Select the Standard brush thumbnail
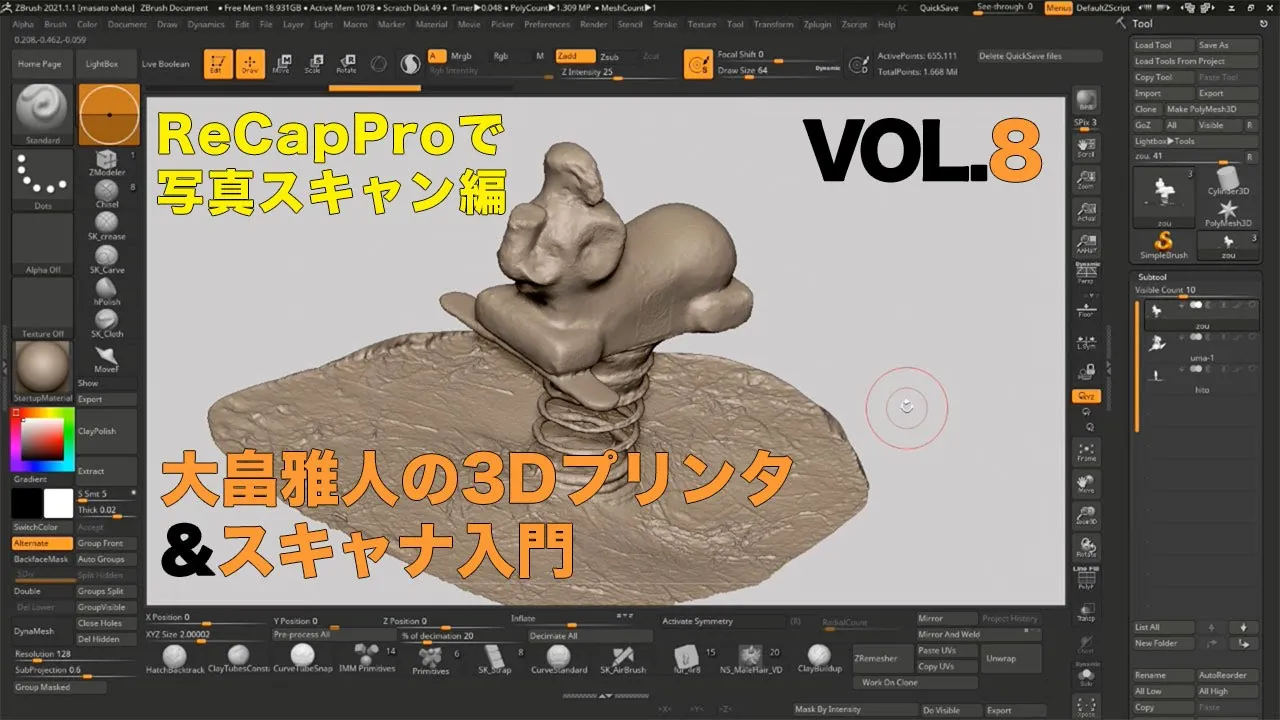This screenshot has width=1280, height=720. coord(42,115)
